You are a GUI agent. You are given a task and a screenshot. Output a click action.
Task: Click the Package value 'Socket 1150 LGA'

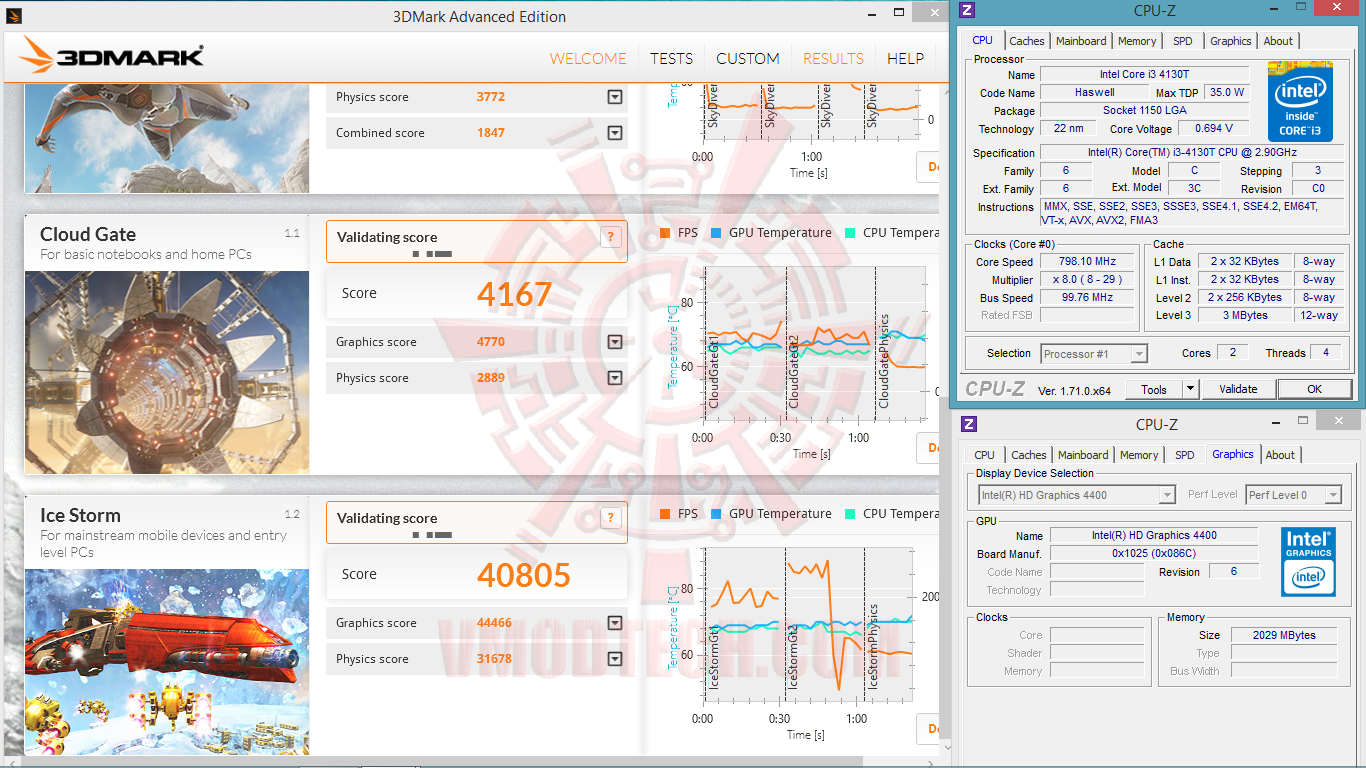[x=1145, y=111]
